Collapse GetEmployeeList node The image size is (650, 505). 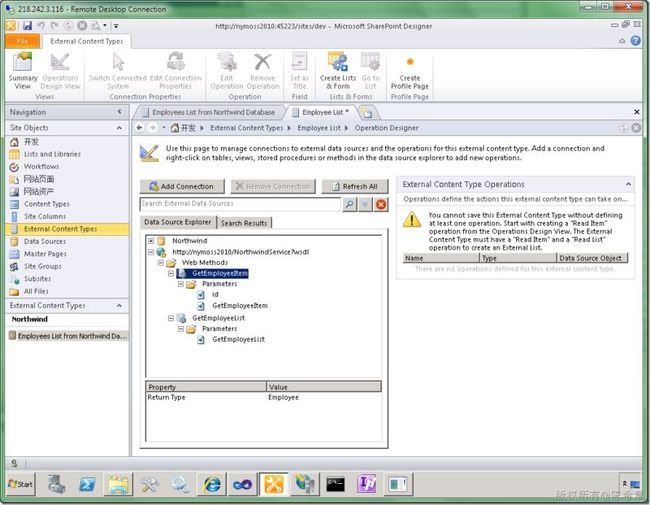[171, 318]
